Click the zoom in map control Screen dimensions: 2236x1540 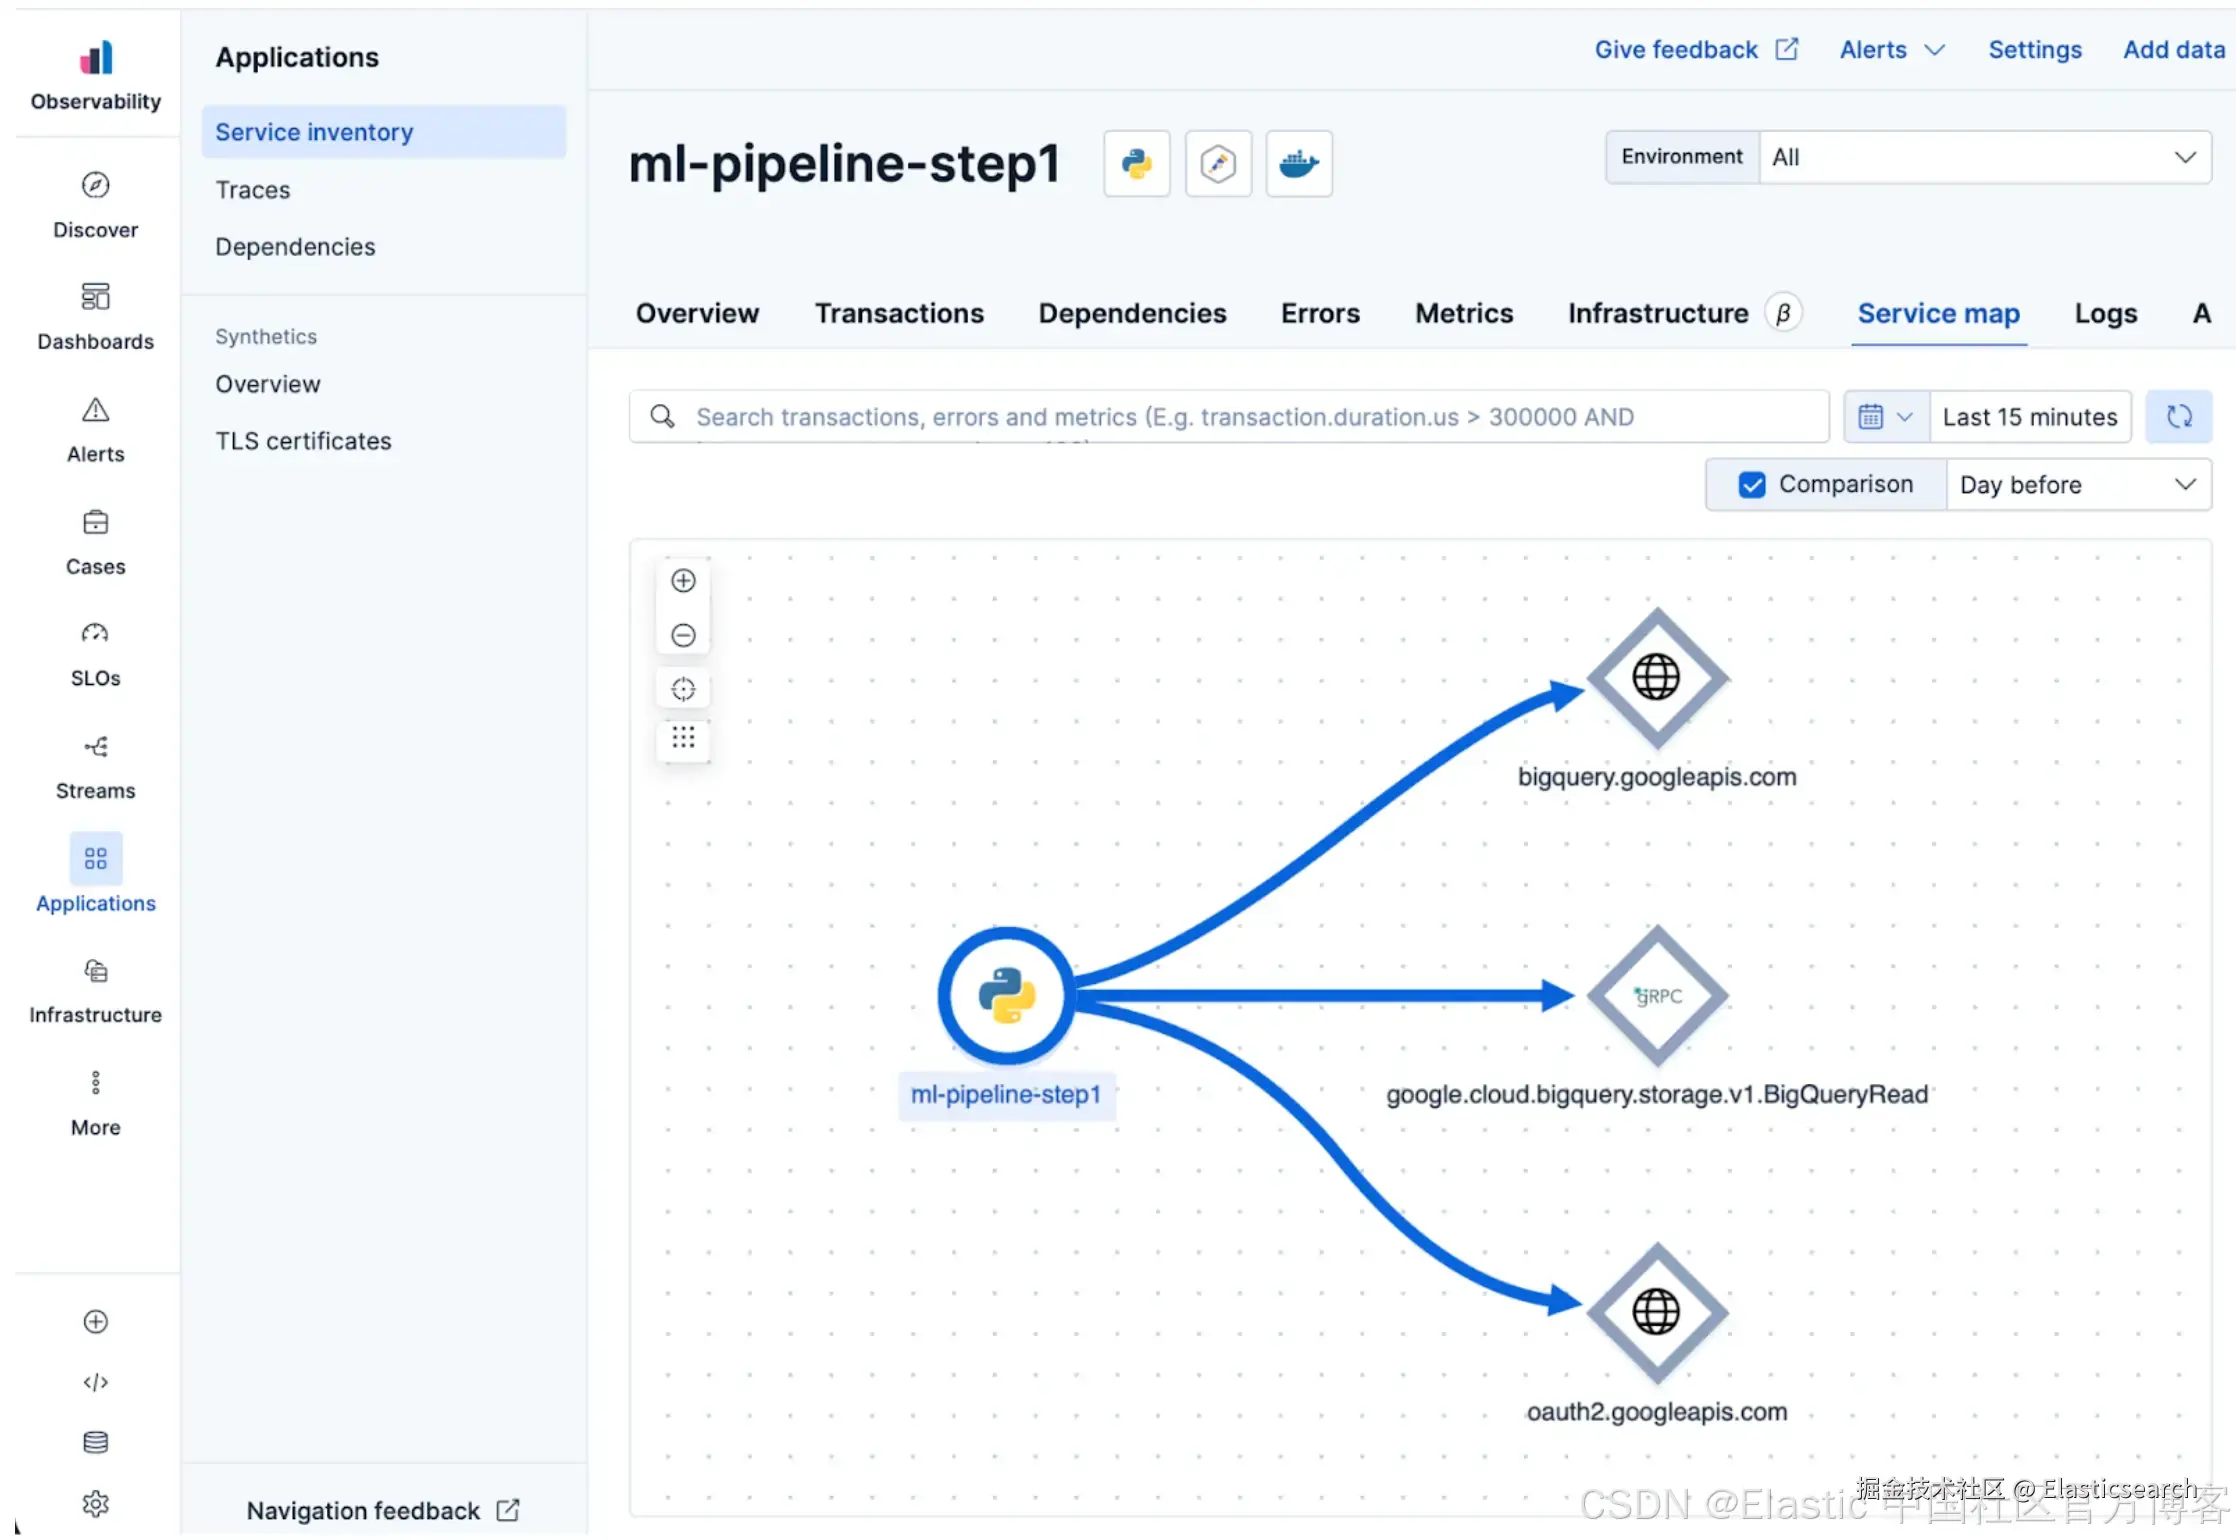683,581
